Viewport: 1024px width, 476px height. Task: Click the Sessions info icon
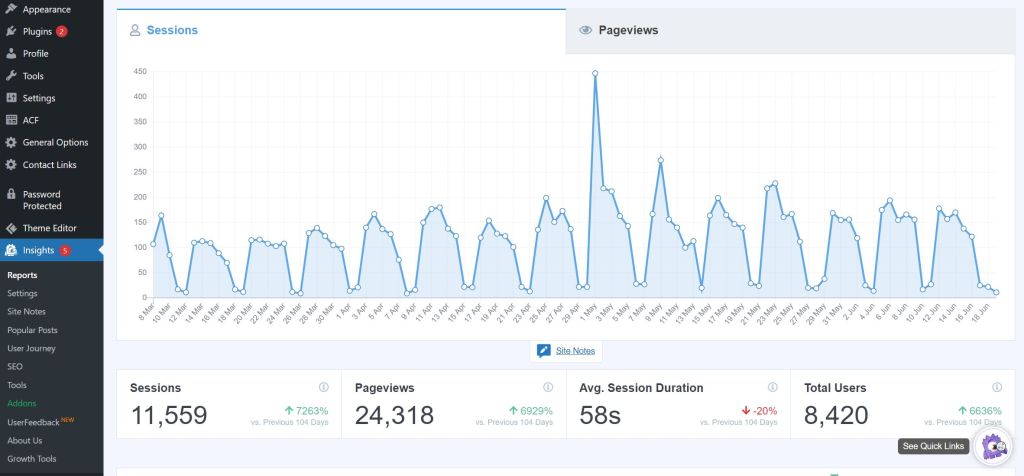(x=323, y=387)
